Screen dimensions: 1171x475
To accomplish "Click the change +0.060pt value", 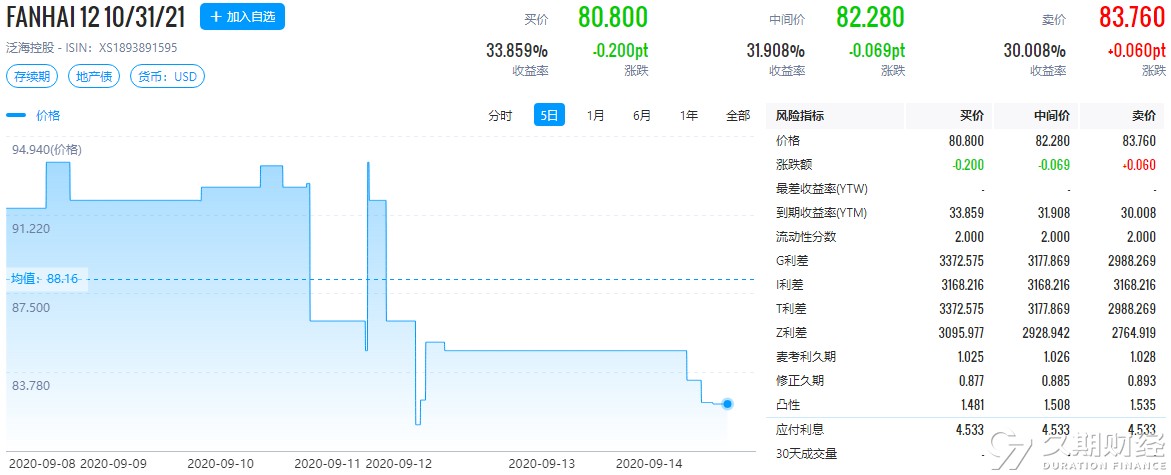I will 1136,51.
